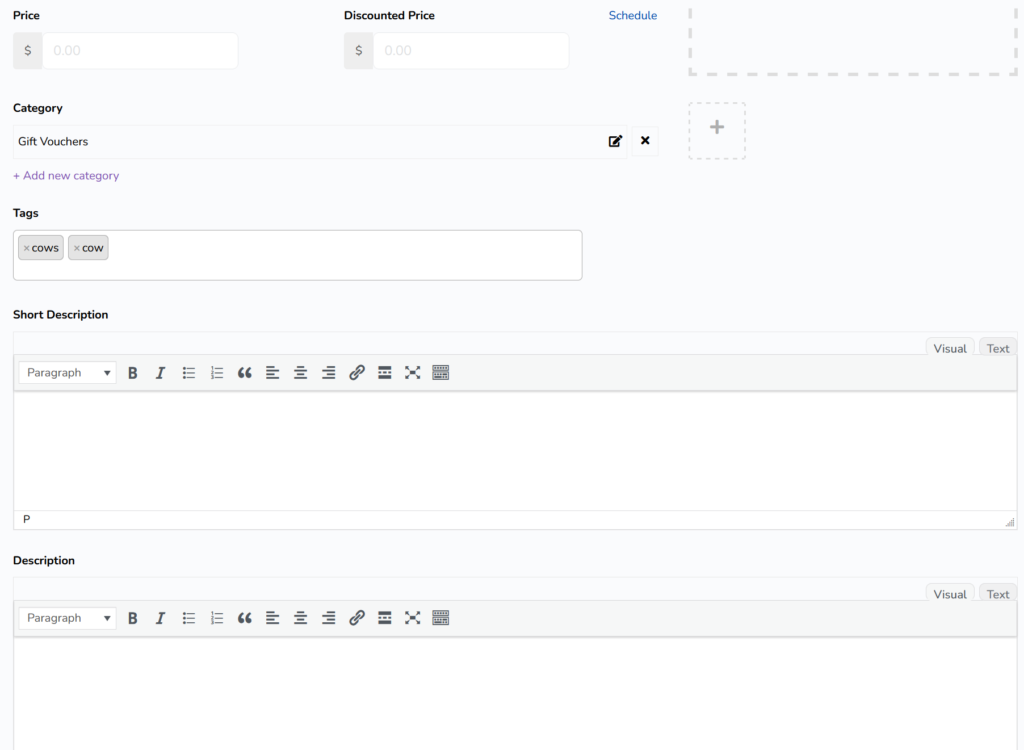Image resolution: width=1024 pixels, height=750 pixels.
Task: Apply blockquote in Short Description toolbar
Action: pyautogui.click(x=245, y=373)
